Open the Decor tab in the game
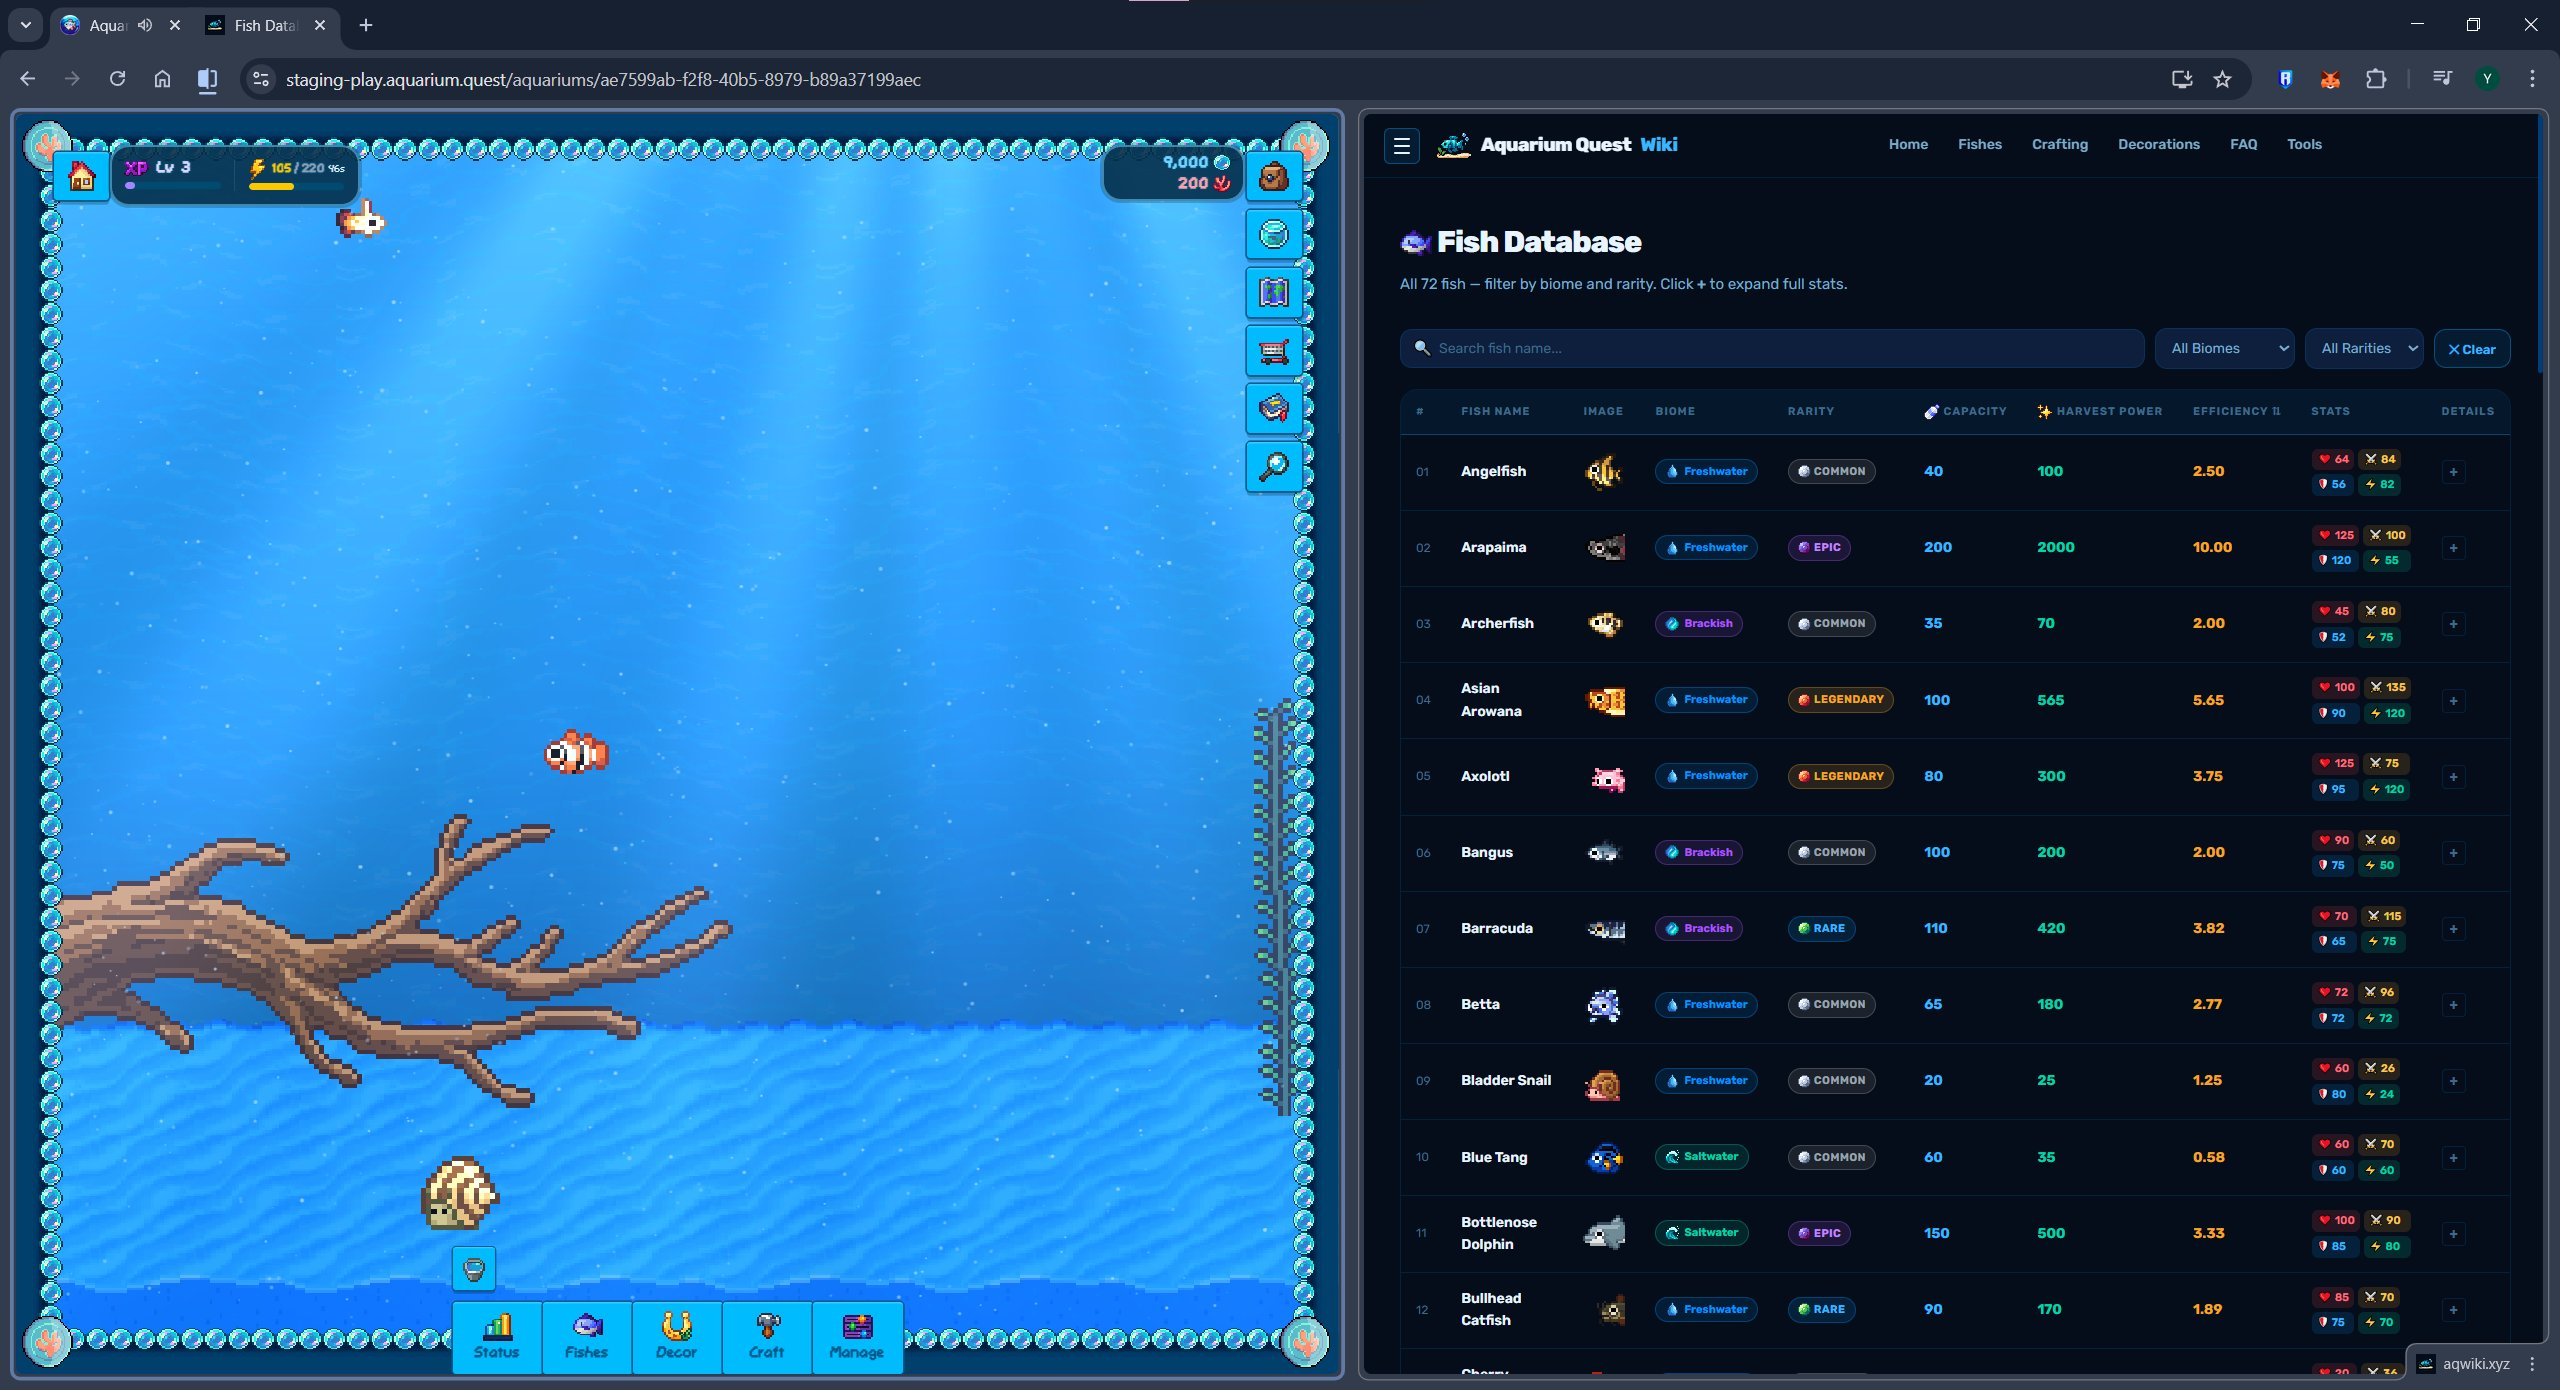Viewport: 2560px width, 1390px height. (x=677, y=1337)
